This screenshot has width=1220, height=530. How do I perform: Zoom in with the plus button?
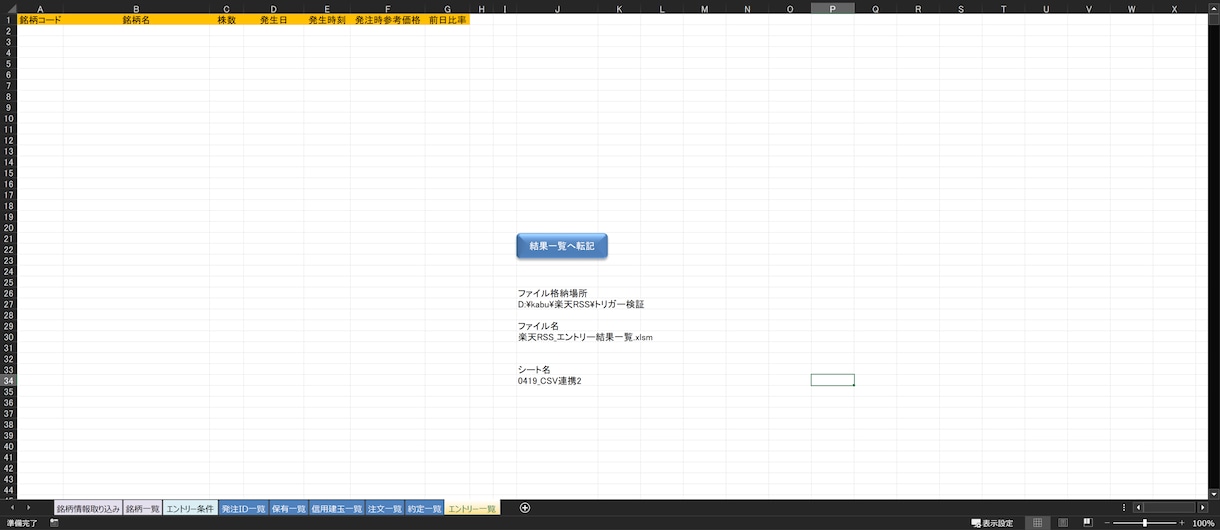pyautogui.click(x=1181, y=523)
